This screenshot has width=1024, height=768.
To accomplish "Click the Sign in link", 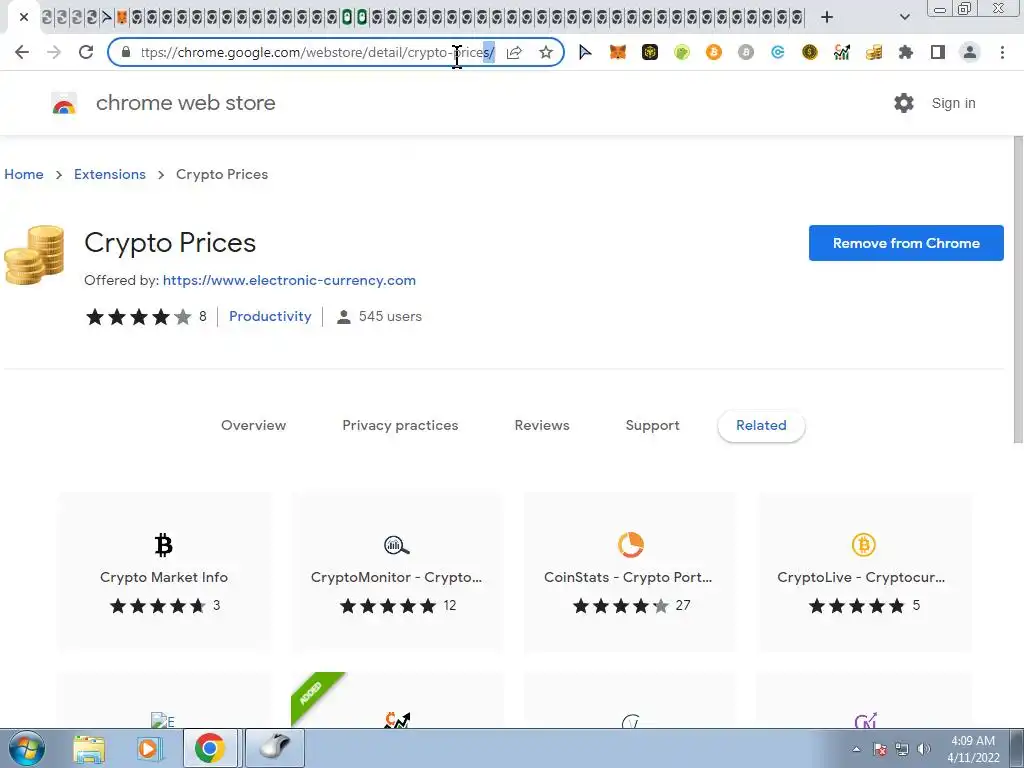I will [953, 103].
